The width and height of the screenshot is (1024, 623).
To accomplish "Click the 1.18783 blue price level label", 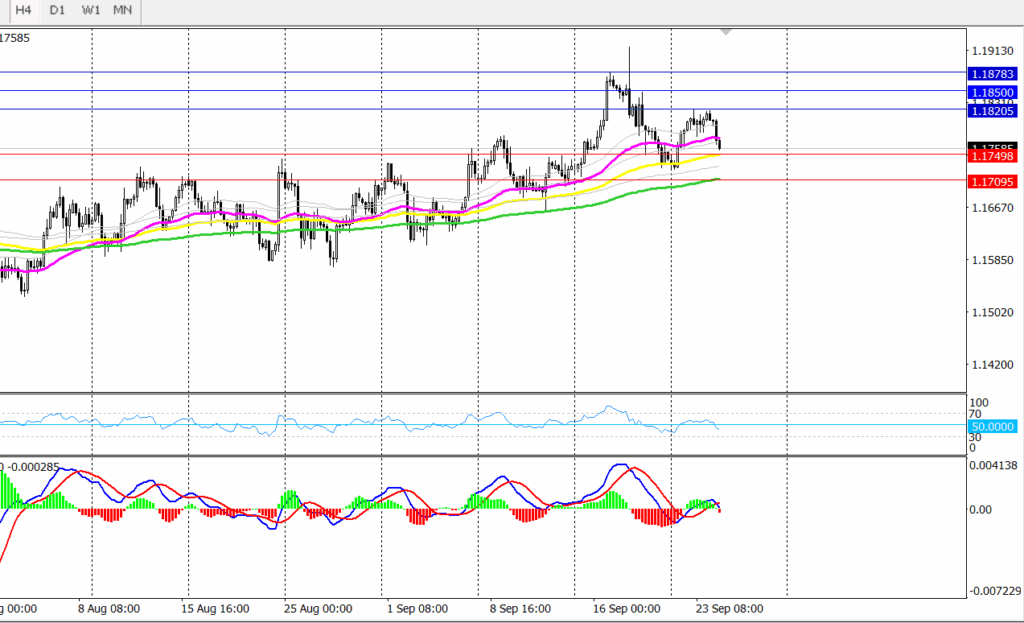I will click(992, 73).
